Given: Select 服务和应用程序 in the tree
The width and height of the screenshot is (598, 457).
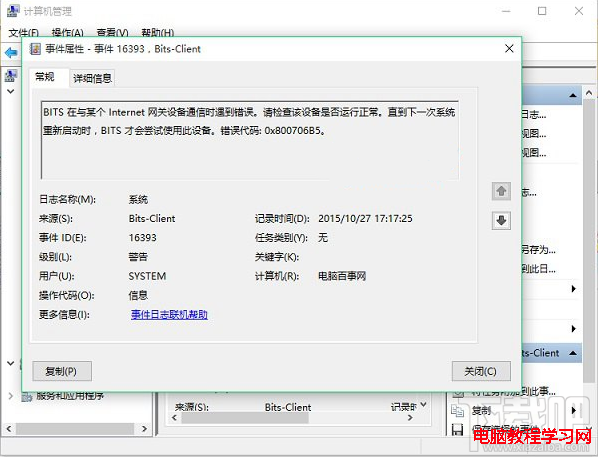Looking at the screenshot, I should [70, 396].
